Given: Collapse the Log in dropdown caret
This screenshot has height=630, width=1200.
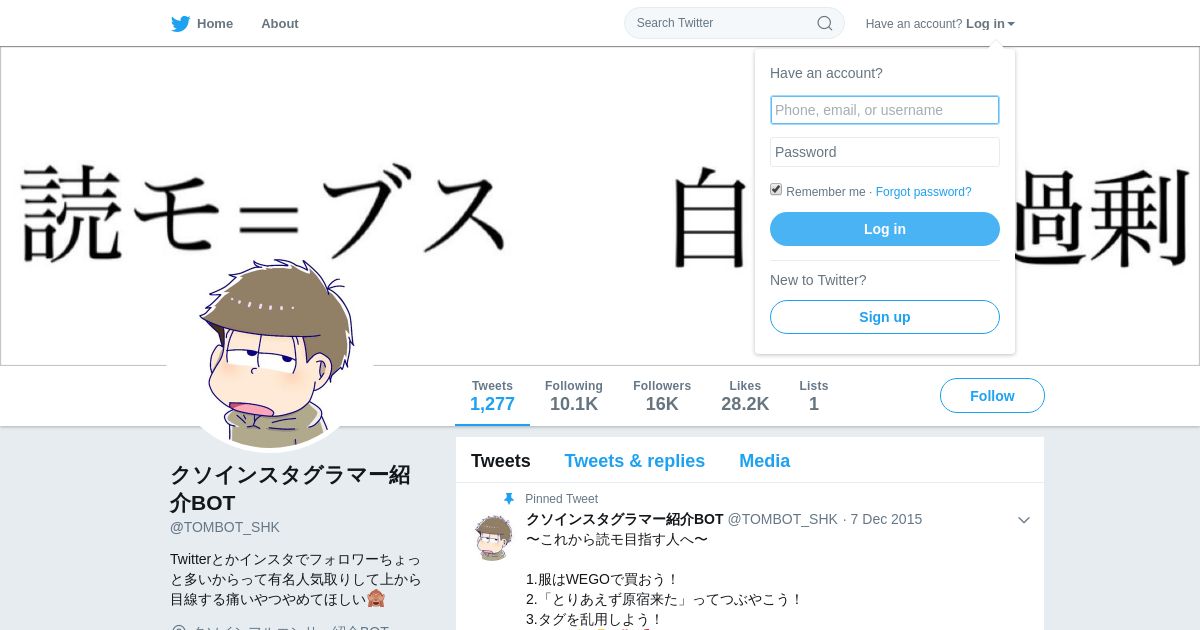Looking at the screenshot, I should tap(1011, 24).
